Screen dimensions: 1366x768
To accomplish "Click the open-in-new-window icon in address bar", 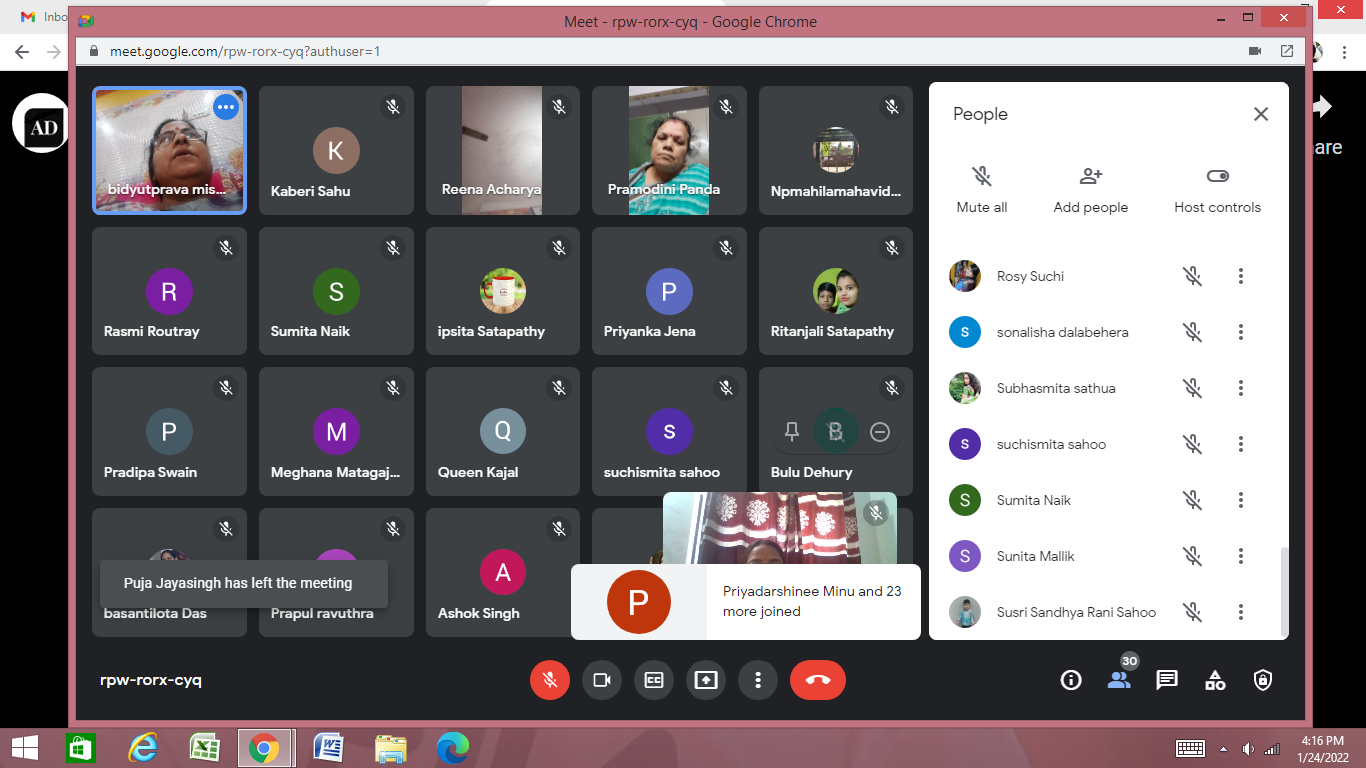I will [1287, 51].
